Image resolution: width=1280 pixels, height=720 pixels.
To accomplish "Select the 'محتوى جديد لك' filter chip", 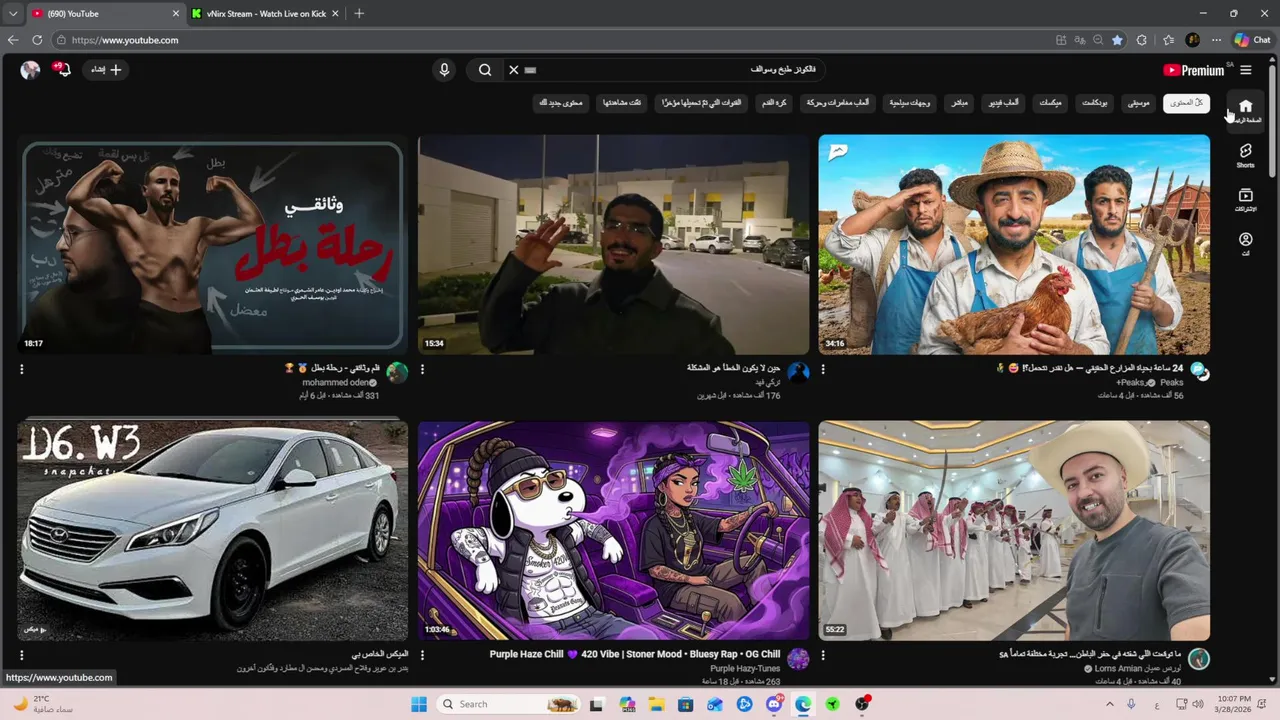I will [x=560, y=103].
